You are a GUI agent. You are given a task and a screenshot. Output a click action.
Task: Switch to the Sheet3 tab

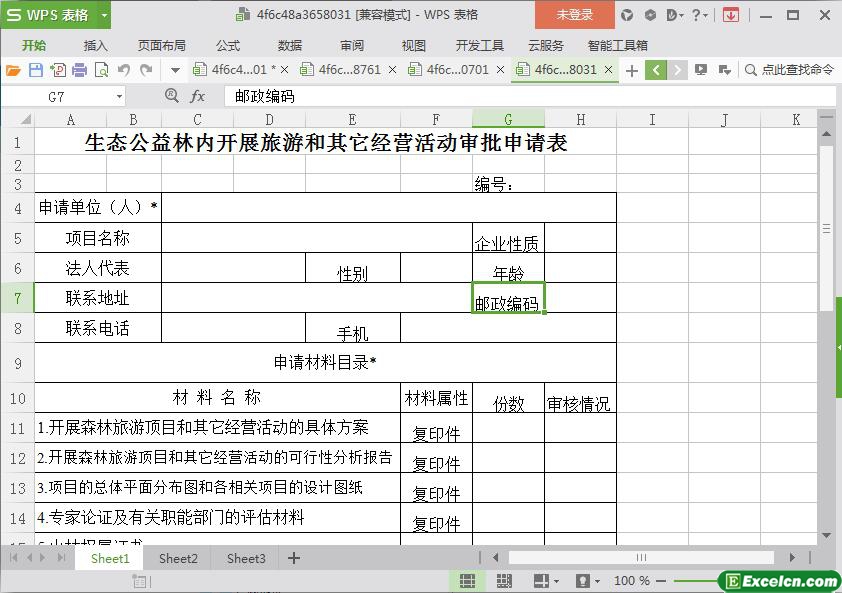(246, 559)
